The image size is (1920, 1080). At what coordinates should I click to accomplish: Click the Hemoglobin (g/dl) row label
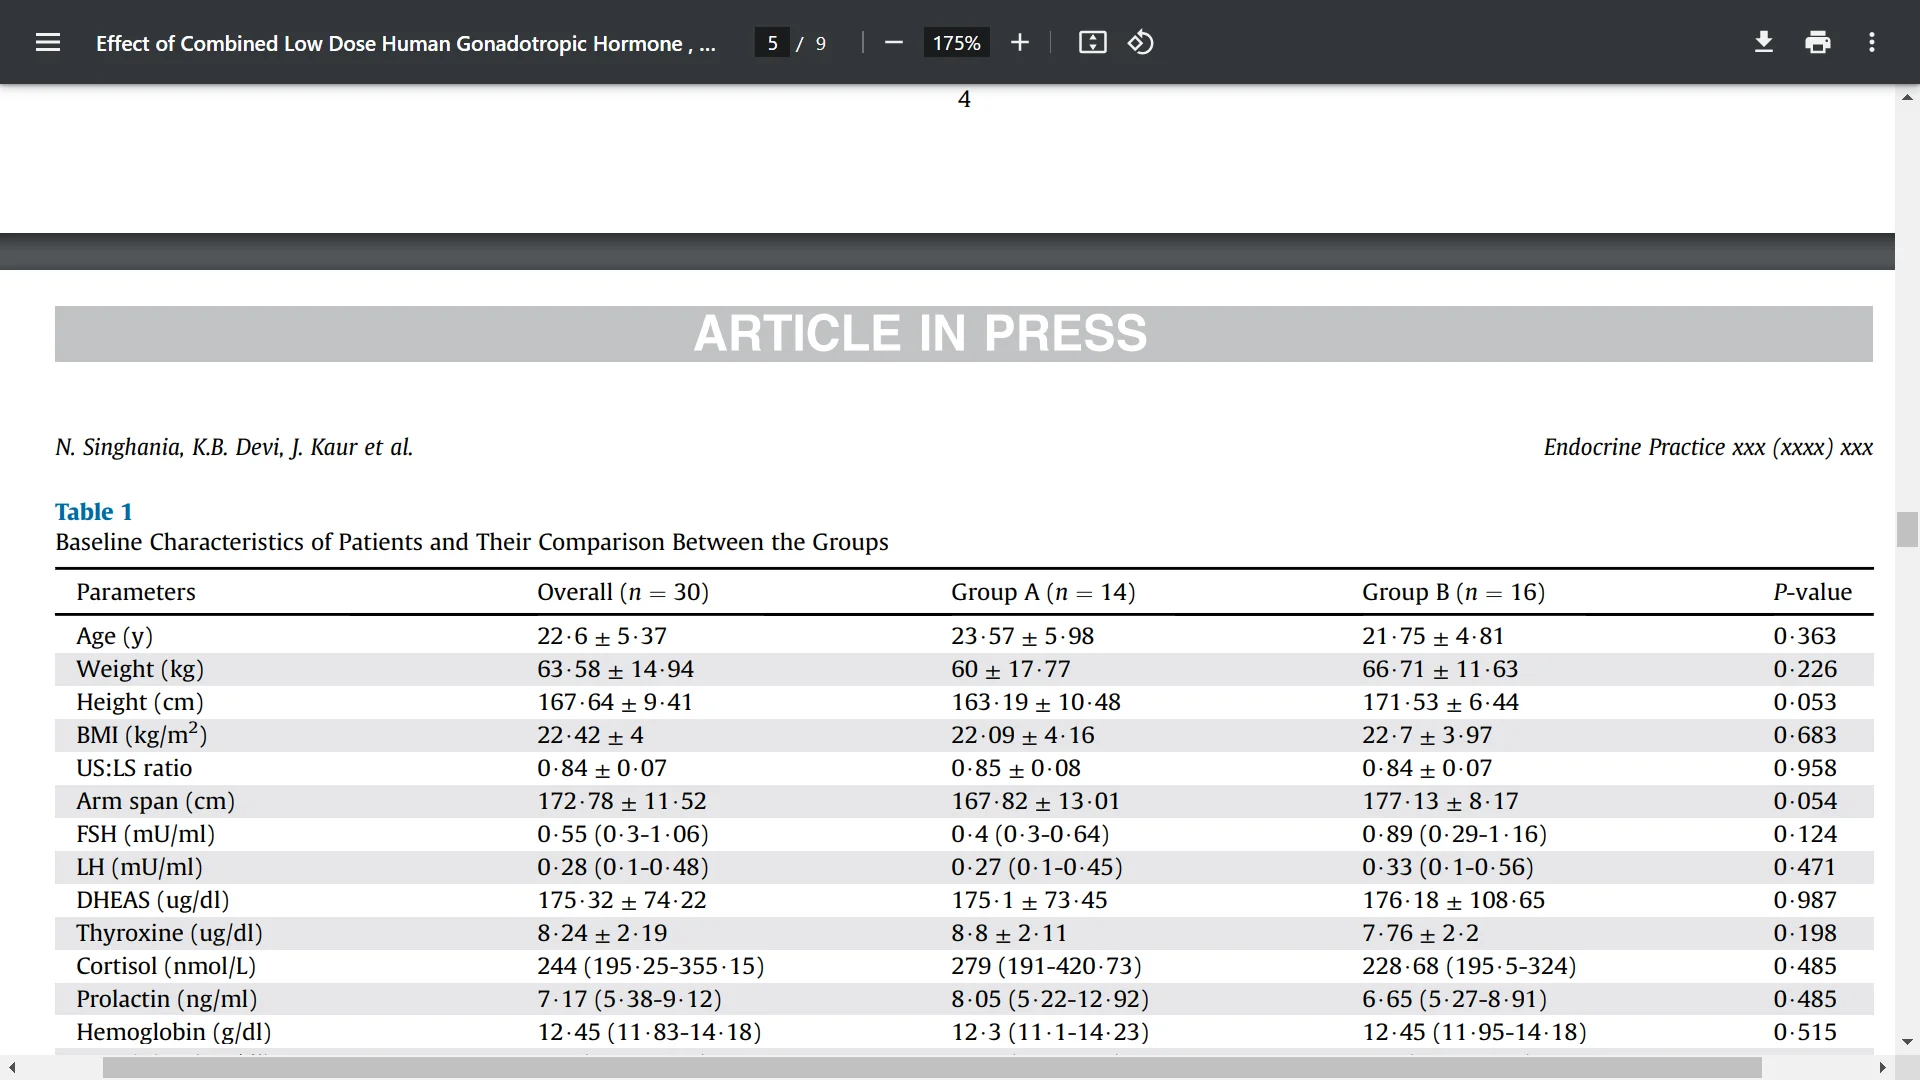[x=174, y=1032]
